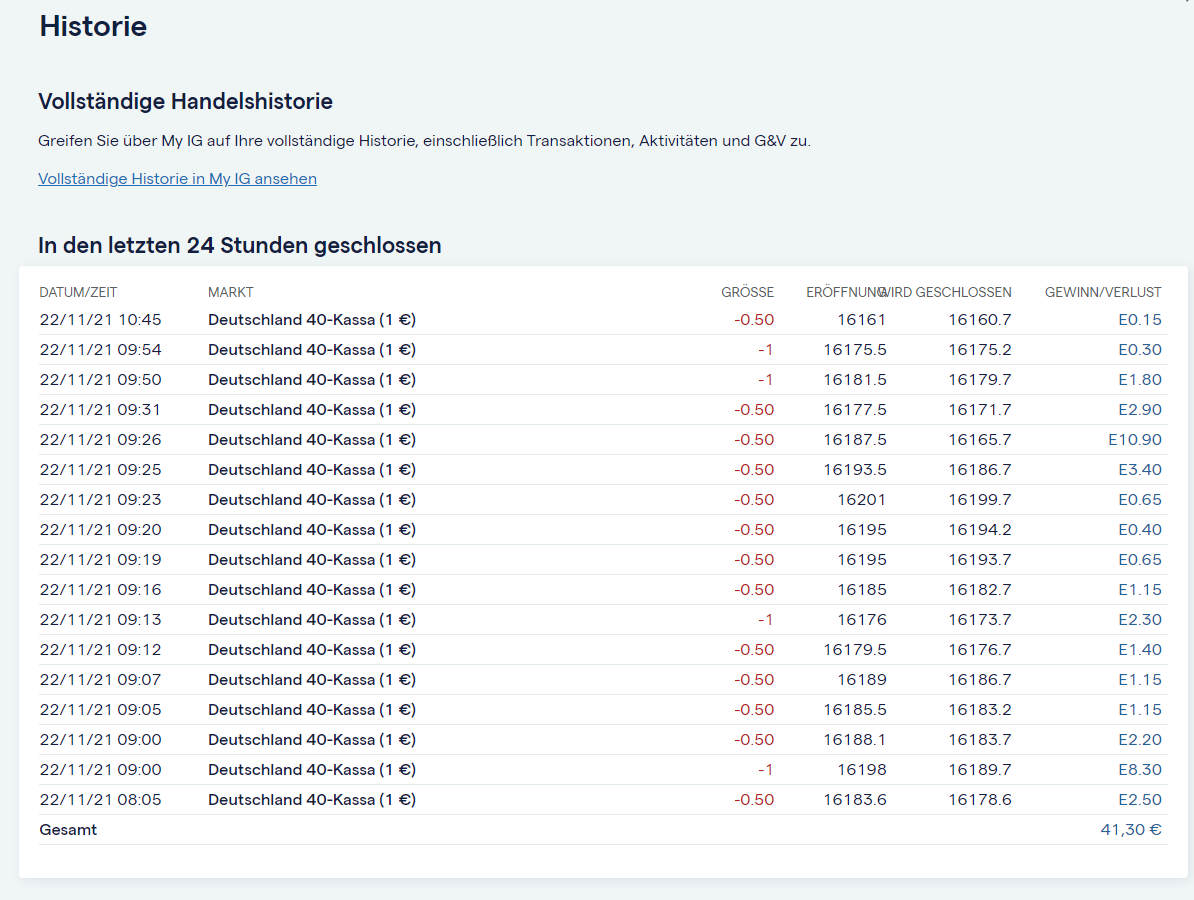The height and width of the screenshot is (900, 1194).
Task: Click the MARKT column header
Action: [231, 292]
